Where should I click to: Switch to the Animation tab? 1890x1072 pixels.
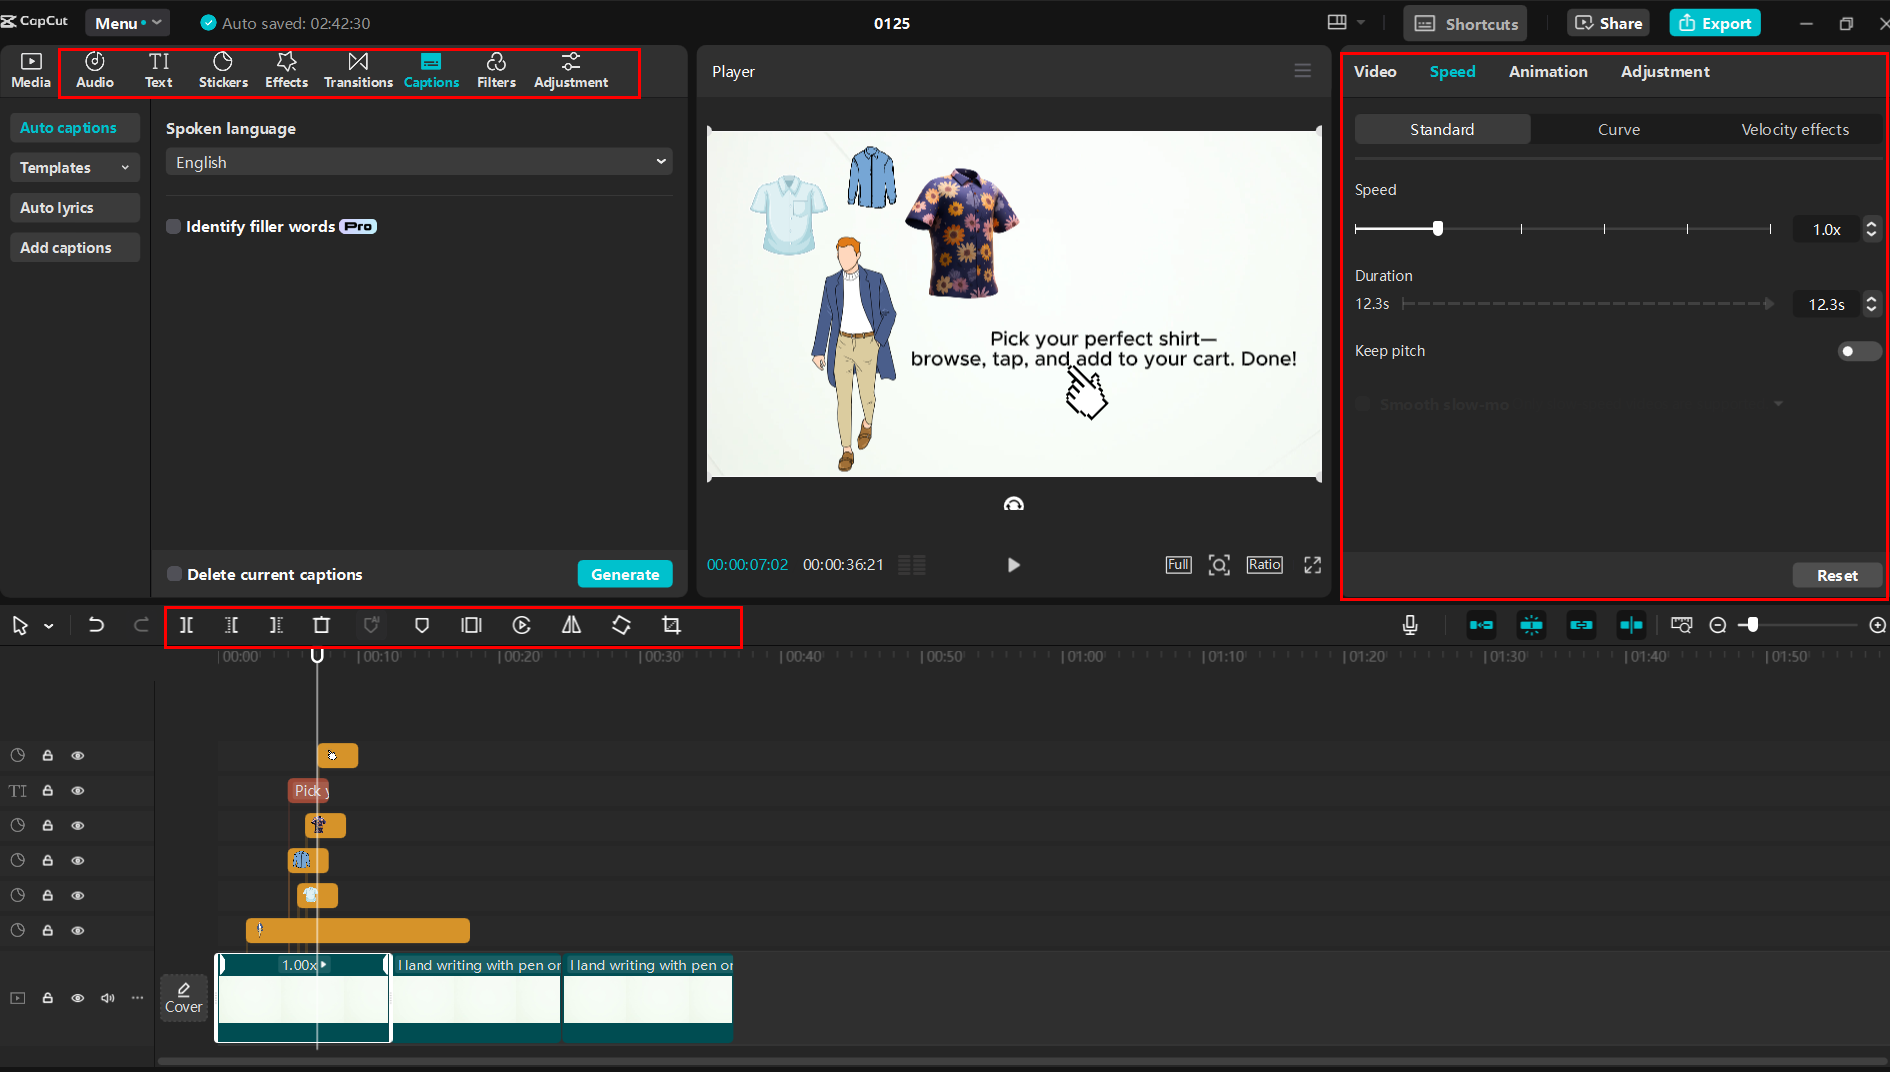coord(1548,71)
